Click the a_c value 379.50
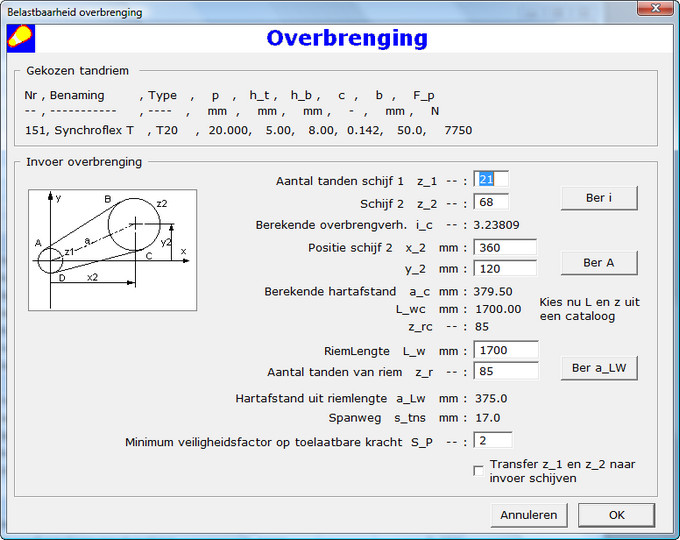Viewport: 680px width, 540px height. click(x=493, y=291)
